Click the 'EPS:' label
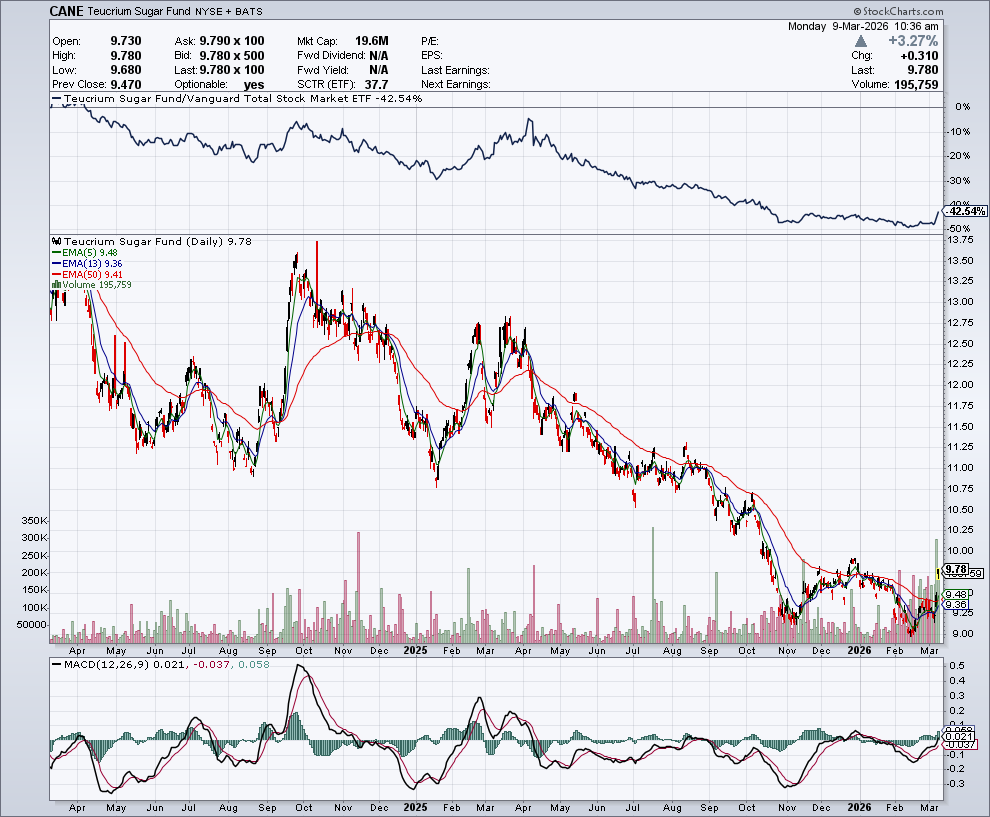 tap(432, 56)
